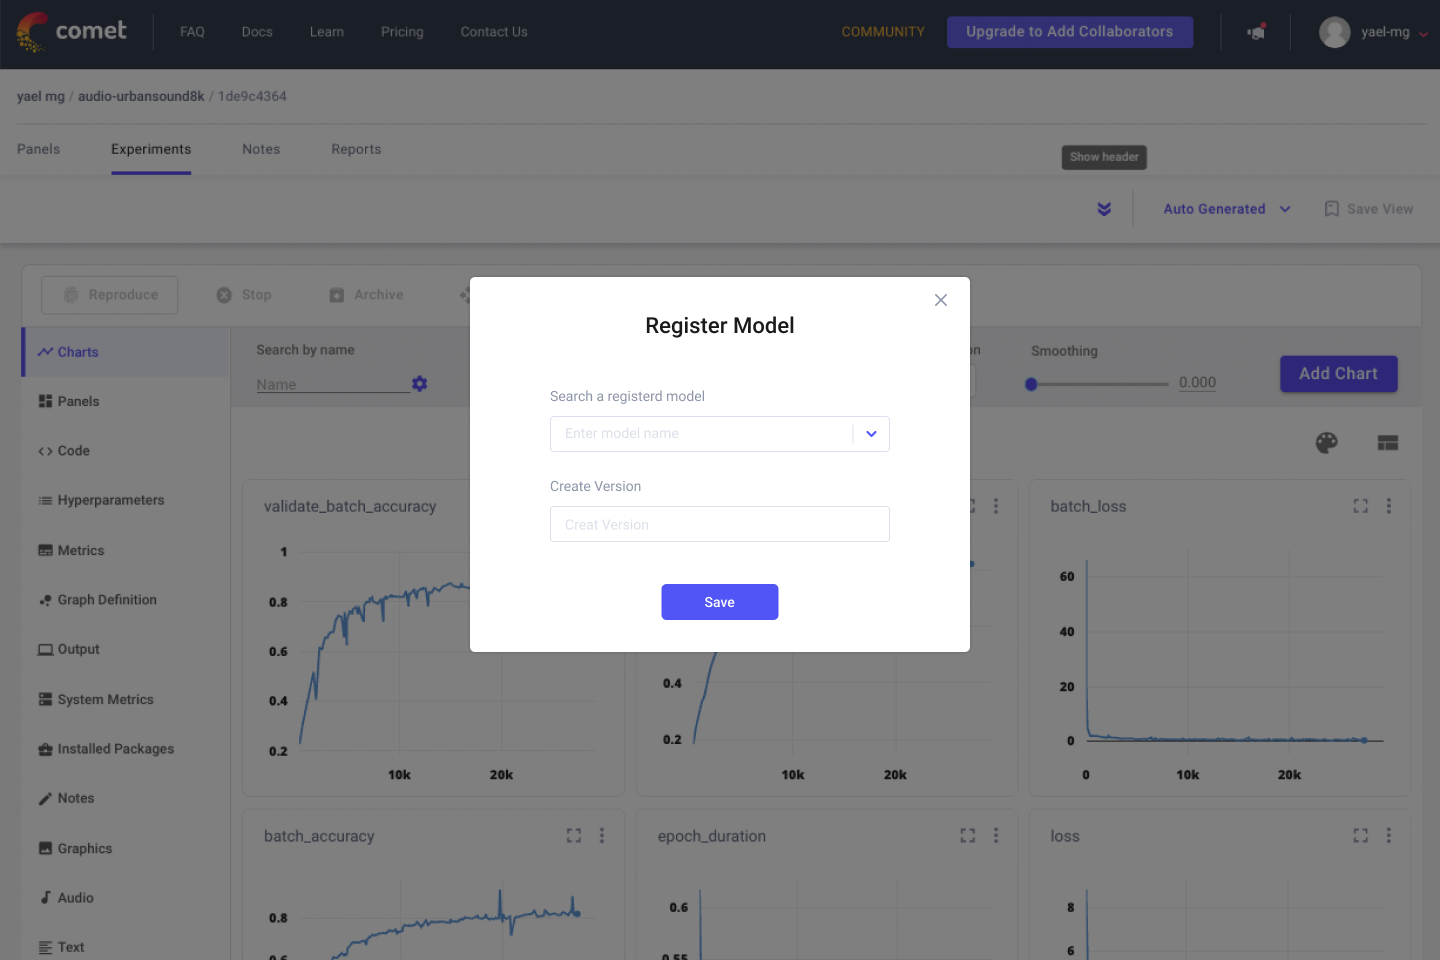Open Contact Us

pyautogui.click(x=494, y=32)
